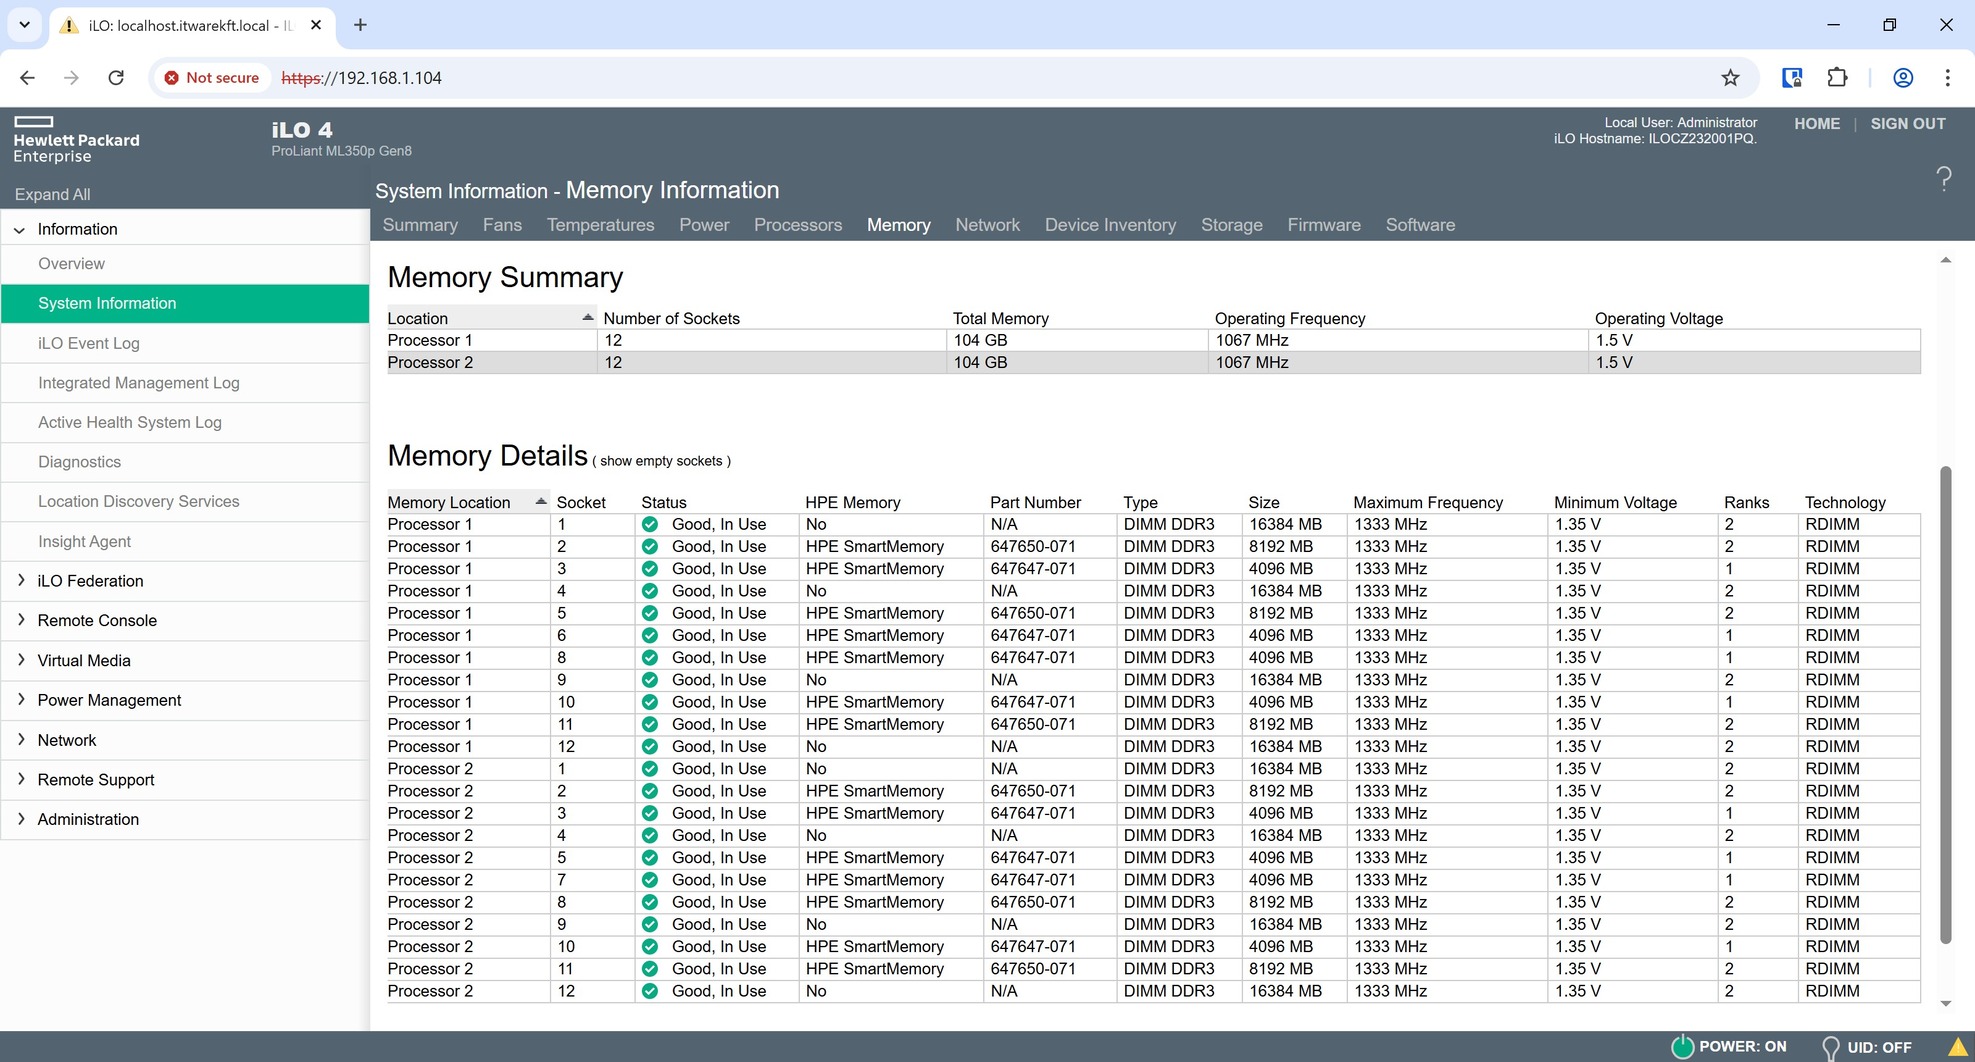Screen dimensions: 1975x1062
Task: Open the Device Inventory tab
Action: coord(1110,225)
